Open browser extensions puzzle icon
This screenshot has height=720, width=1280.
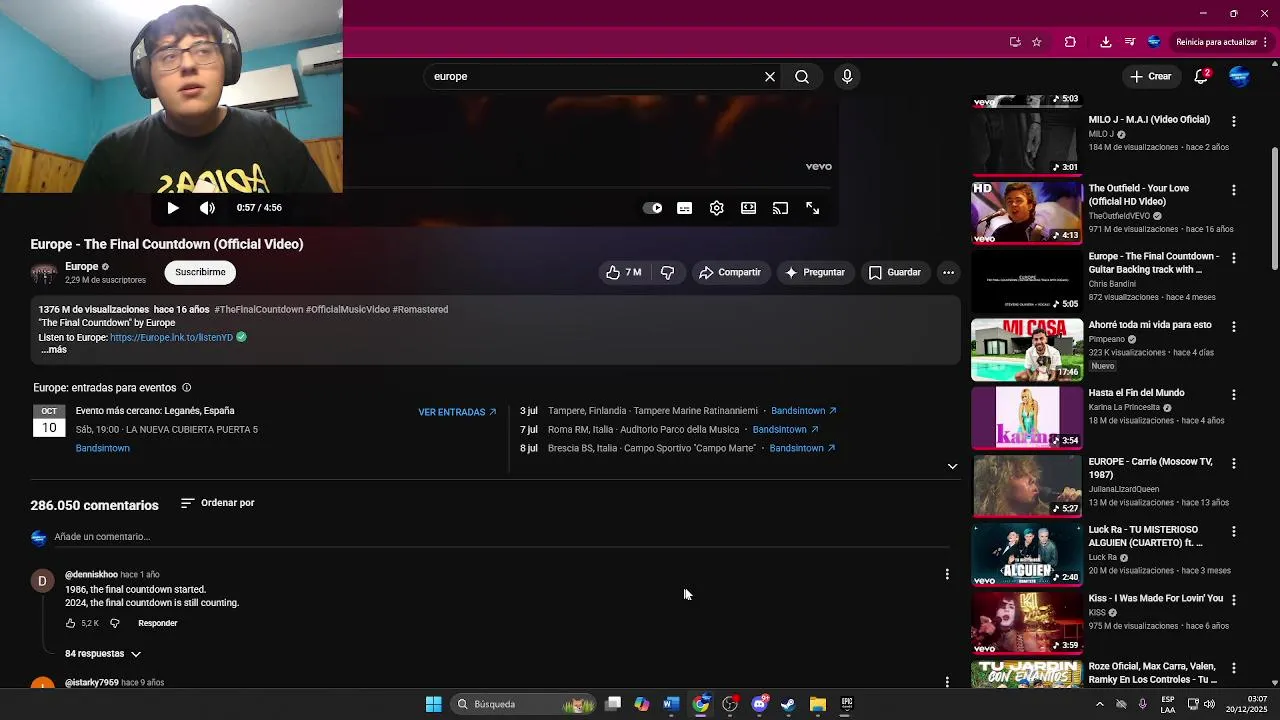tap(1070, 42)
